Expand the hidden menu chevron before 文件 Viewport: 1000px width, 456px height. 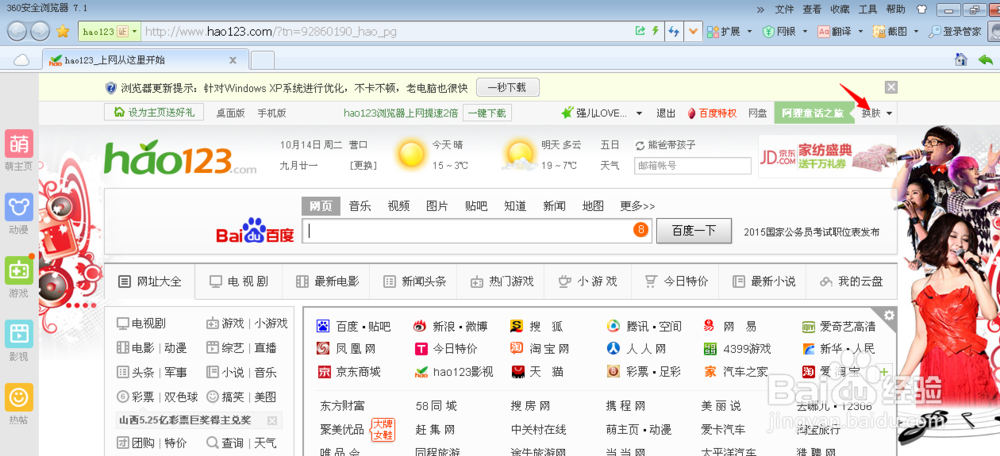coord(760,10)
